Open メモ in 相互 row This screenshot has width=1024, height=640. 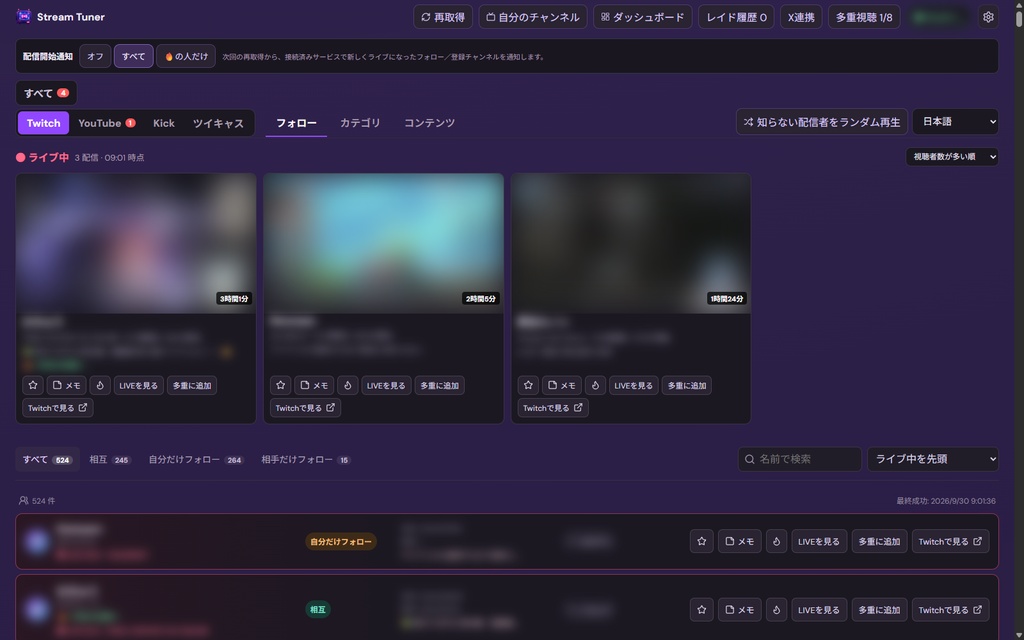click(x=739, y=609)
